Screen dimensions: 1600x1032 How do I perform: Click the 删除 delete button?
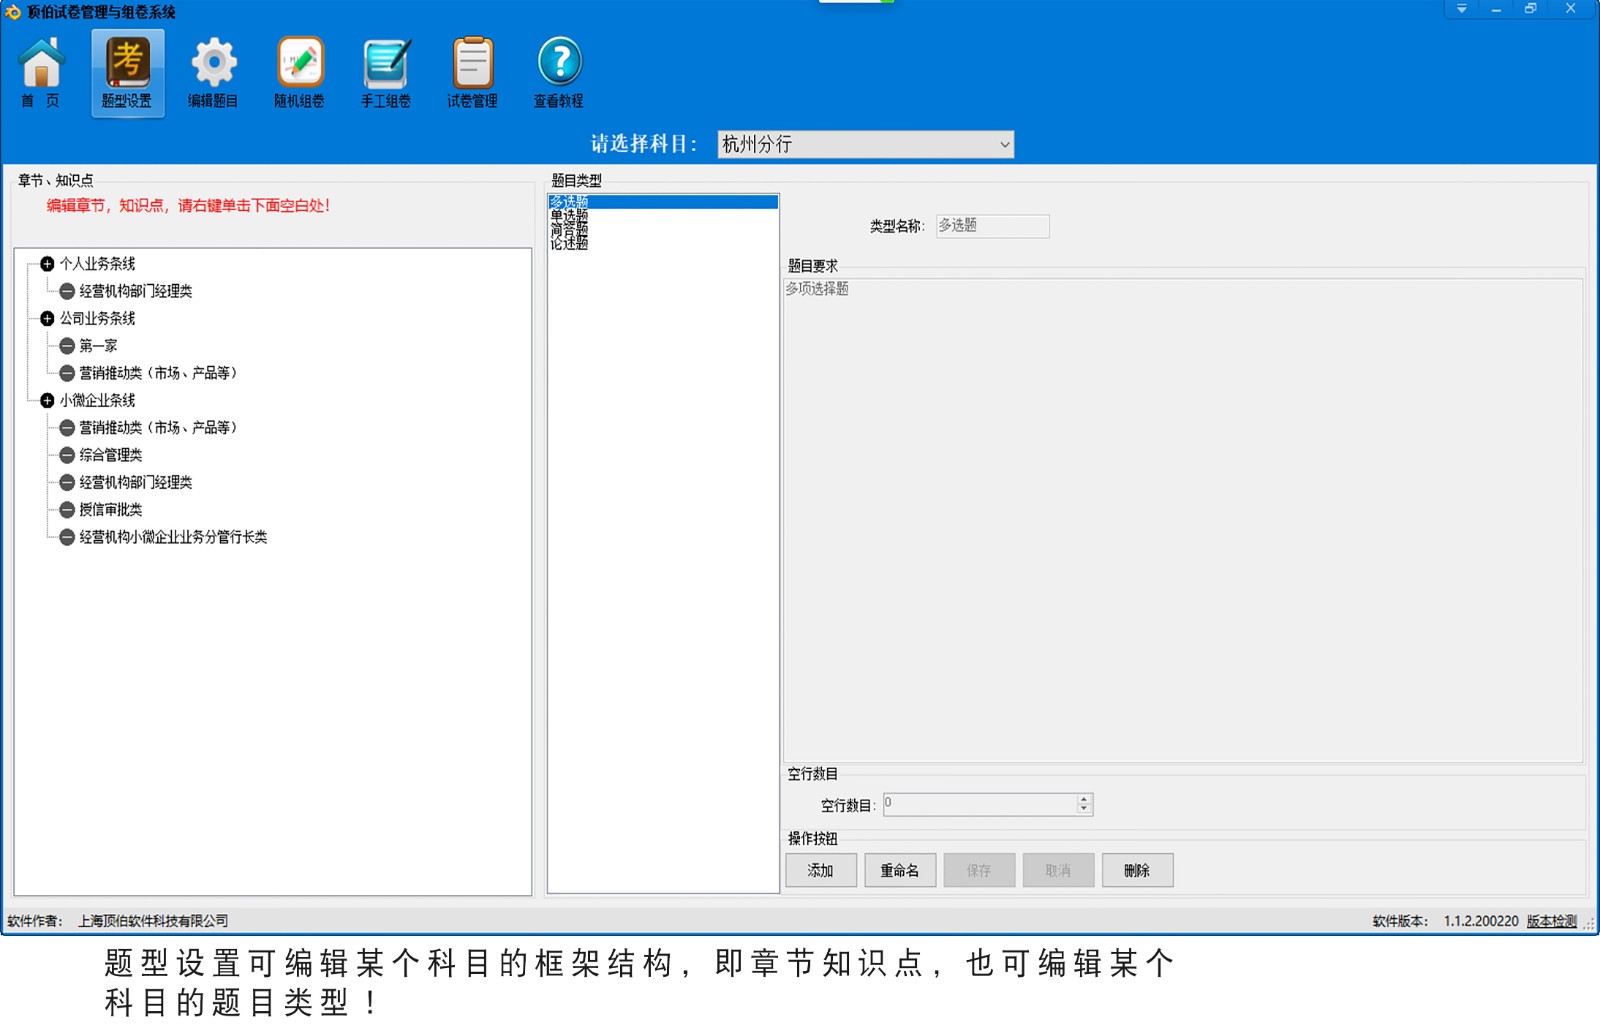[x=1137, y=870]
